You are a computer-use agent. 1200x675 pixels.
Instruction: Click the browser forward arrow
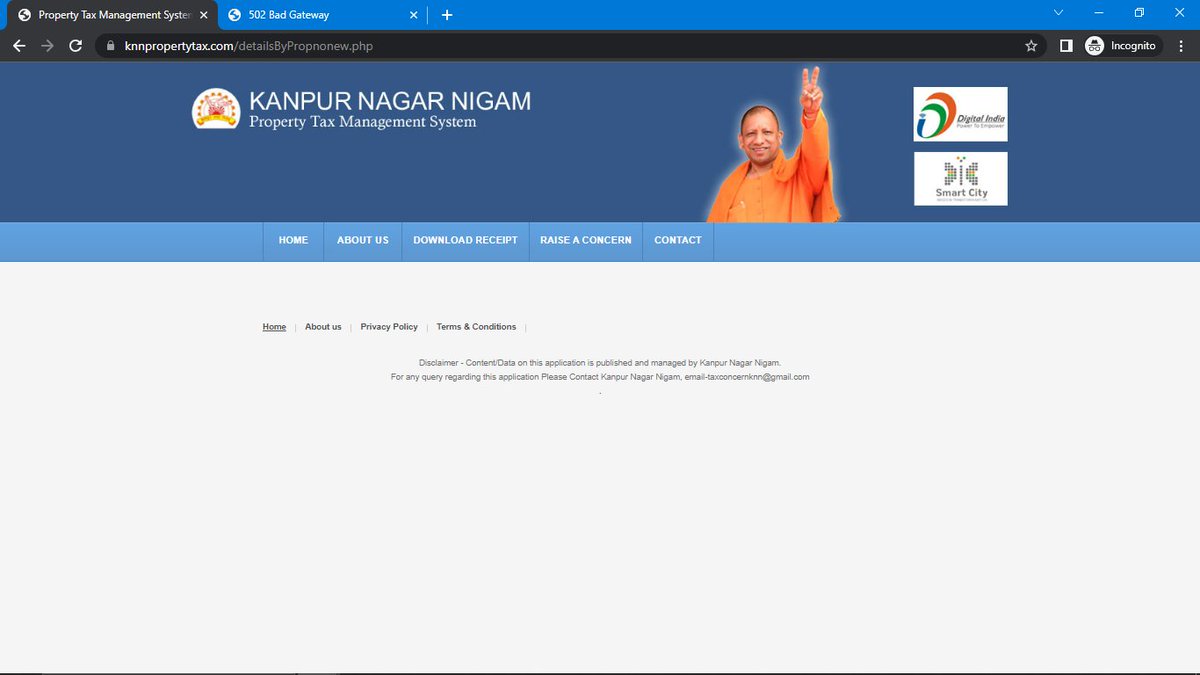47,46
